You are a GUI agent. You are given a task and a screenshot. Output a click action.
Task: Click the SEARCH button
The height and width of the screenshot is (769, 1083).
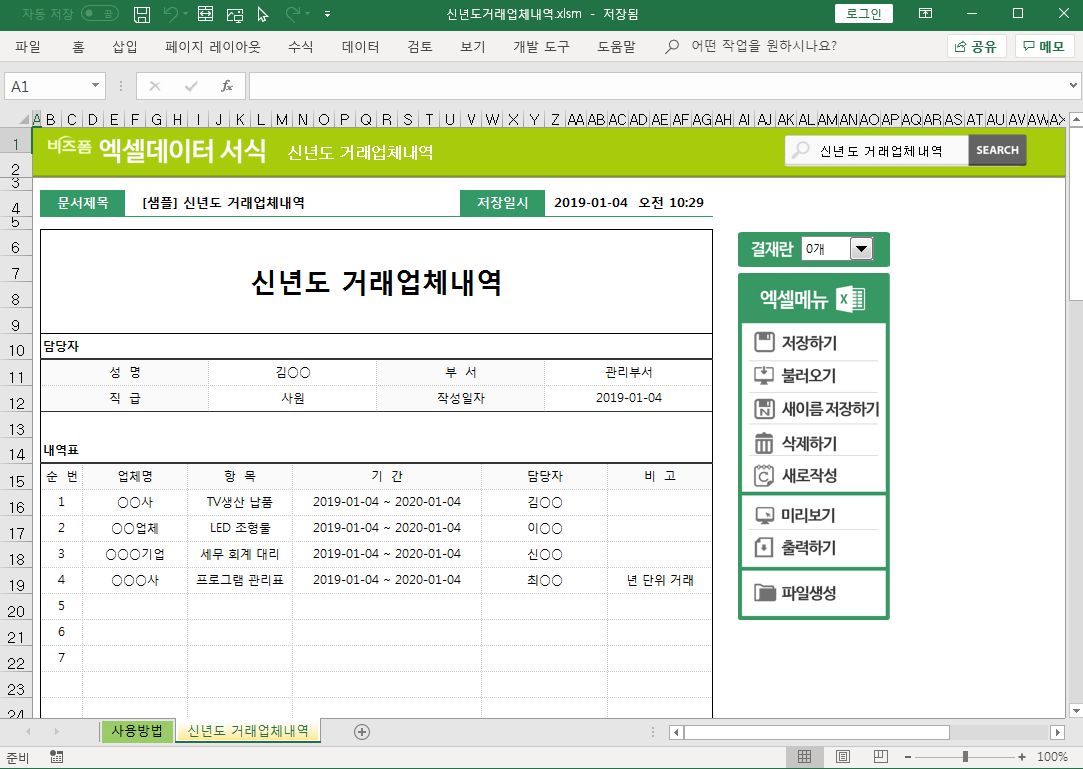[997, 150]
